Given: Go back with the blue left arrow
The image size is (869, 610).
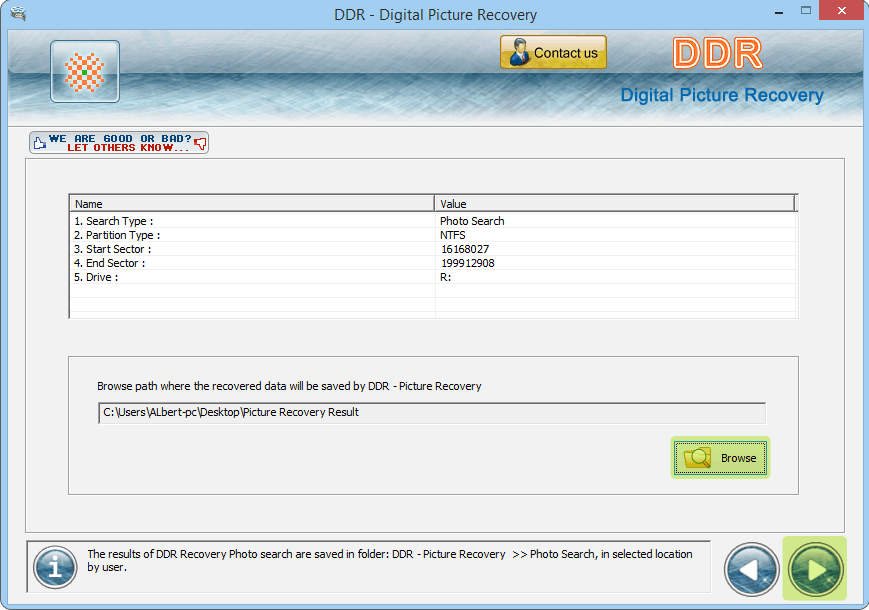Looking at the screenshot, I should coord(752,569).
